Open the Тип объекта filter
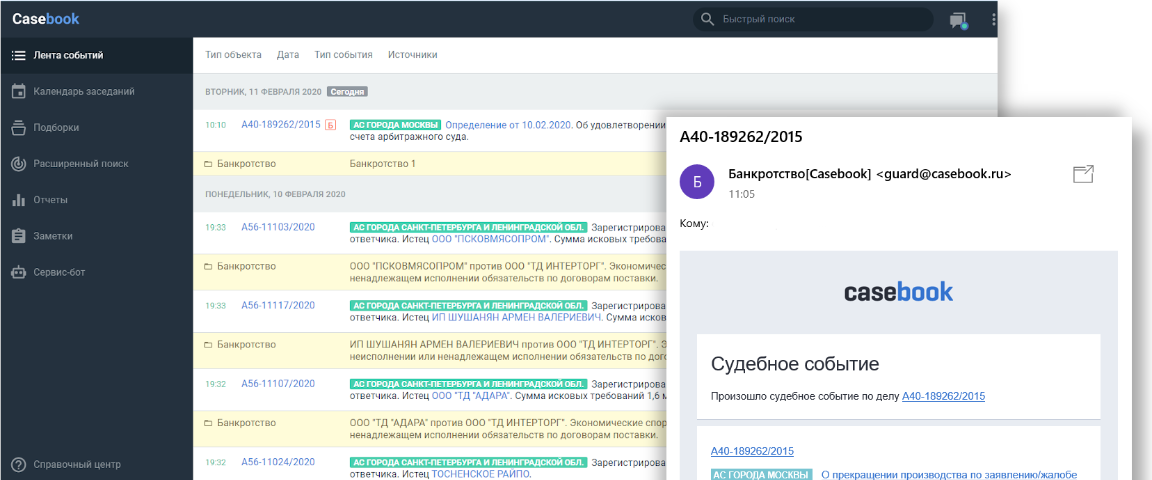 point(234,54)
